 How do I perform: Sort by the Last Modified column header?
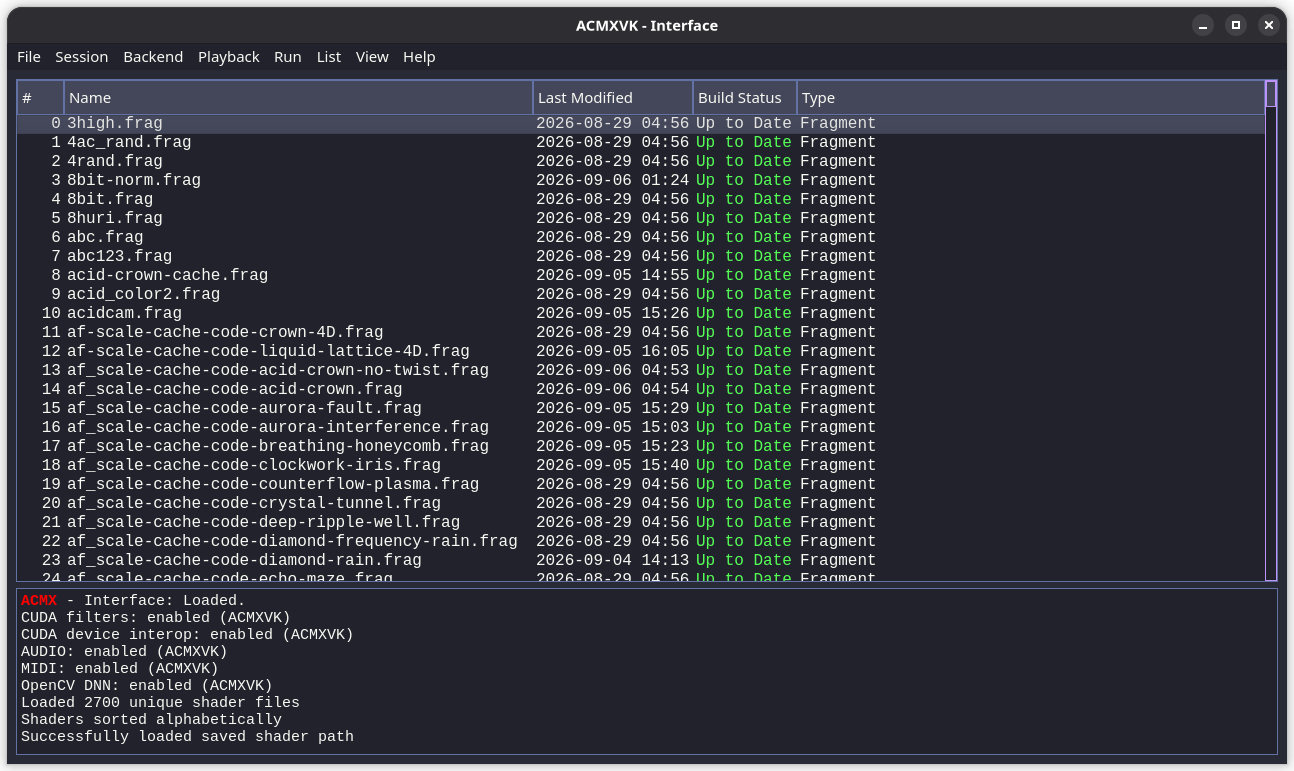point(613,98)
